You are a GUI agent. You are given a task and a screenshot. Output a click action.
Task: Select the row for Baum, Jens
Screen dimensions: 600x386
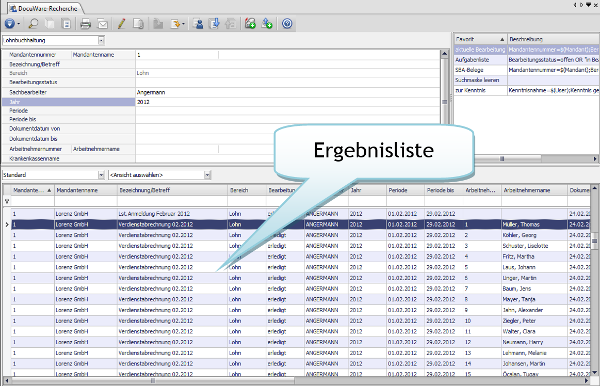click(x=300, y=289)
